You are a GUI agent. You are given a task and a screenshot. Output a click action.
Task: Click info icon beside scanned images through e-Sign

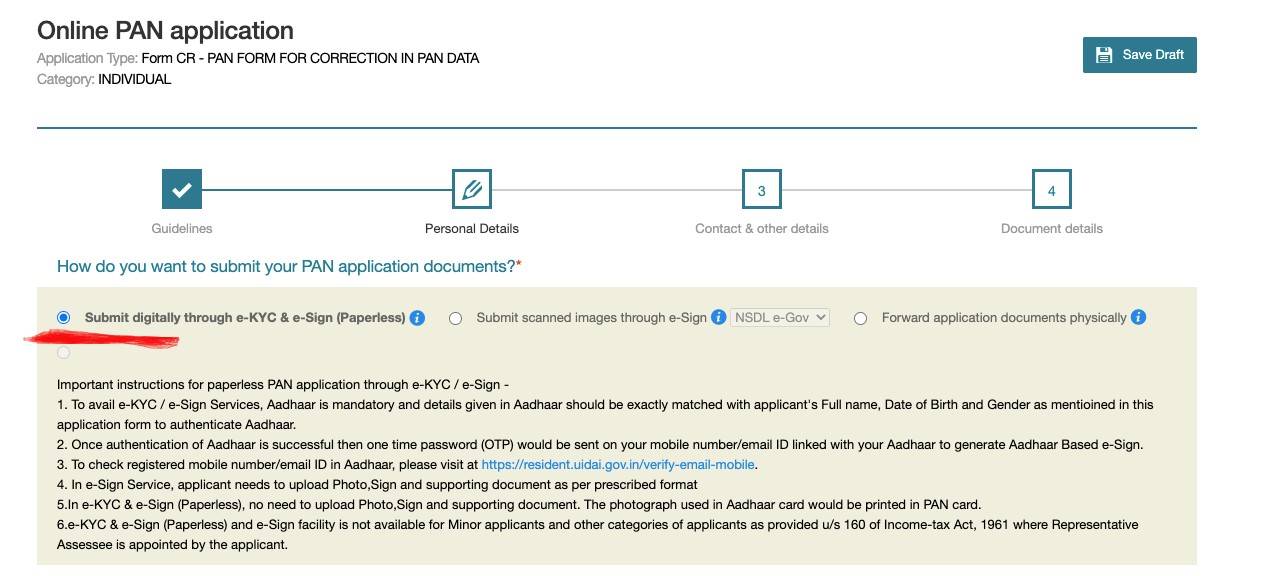click(x=718, y=317)
